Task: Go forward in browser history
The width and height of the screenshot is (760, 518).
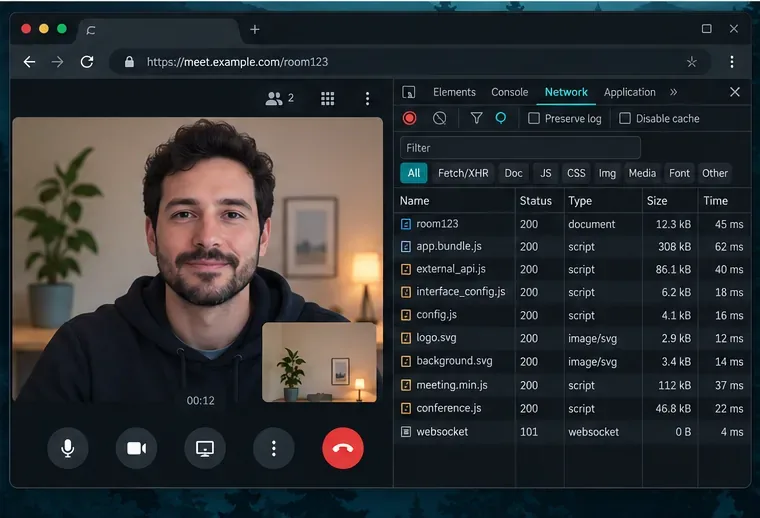Action: pyautogui.click(x=58, y=62)
